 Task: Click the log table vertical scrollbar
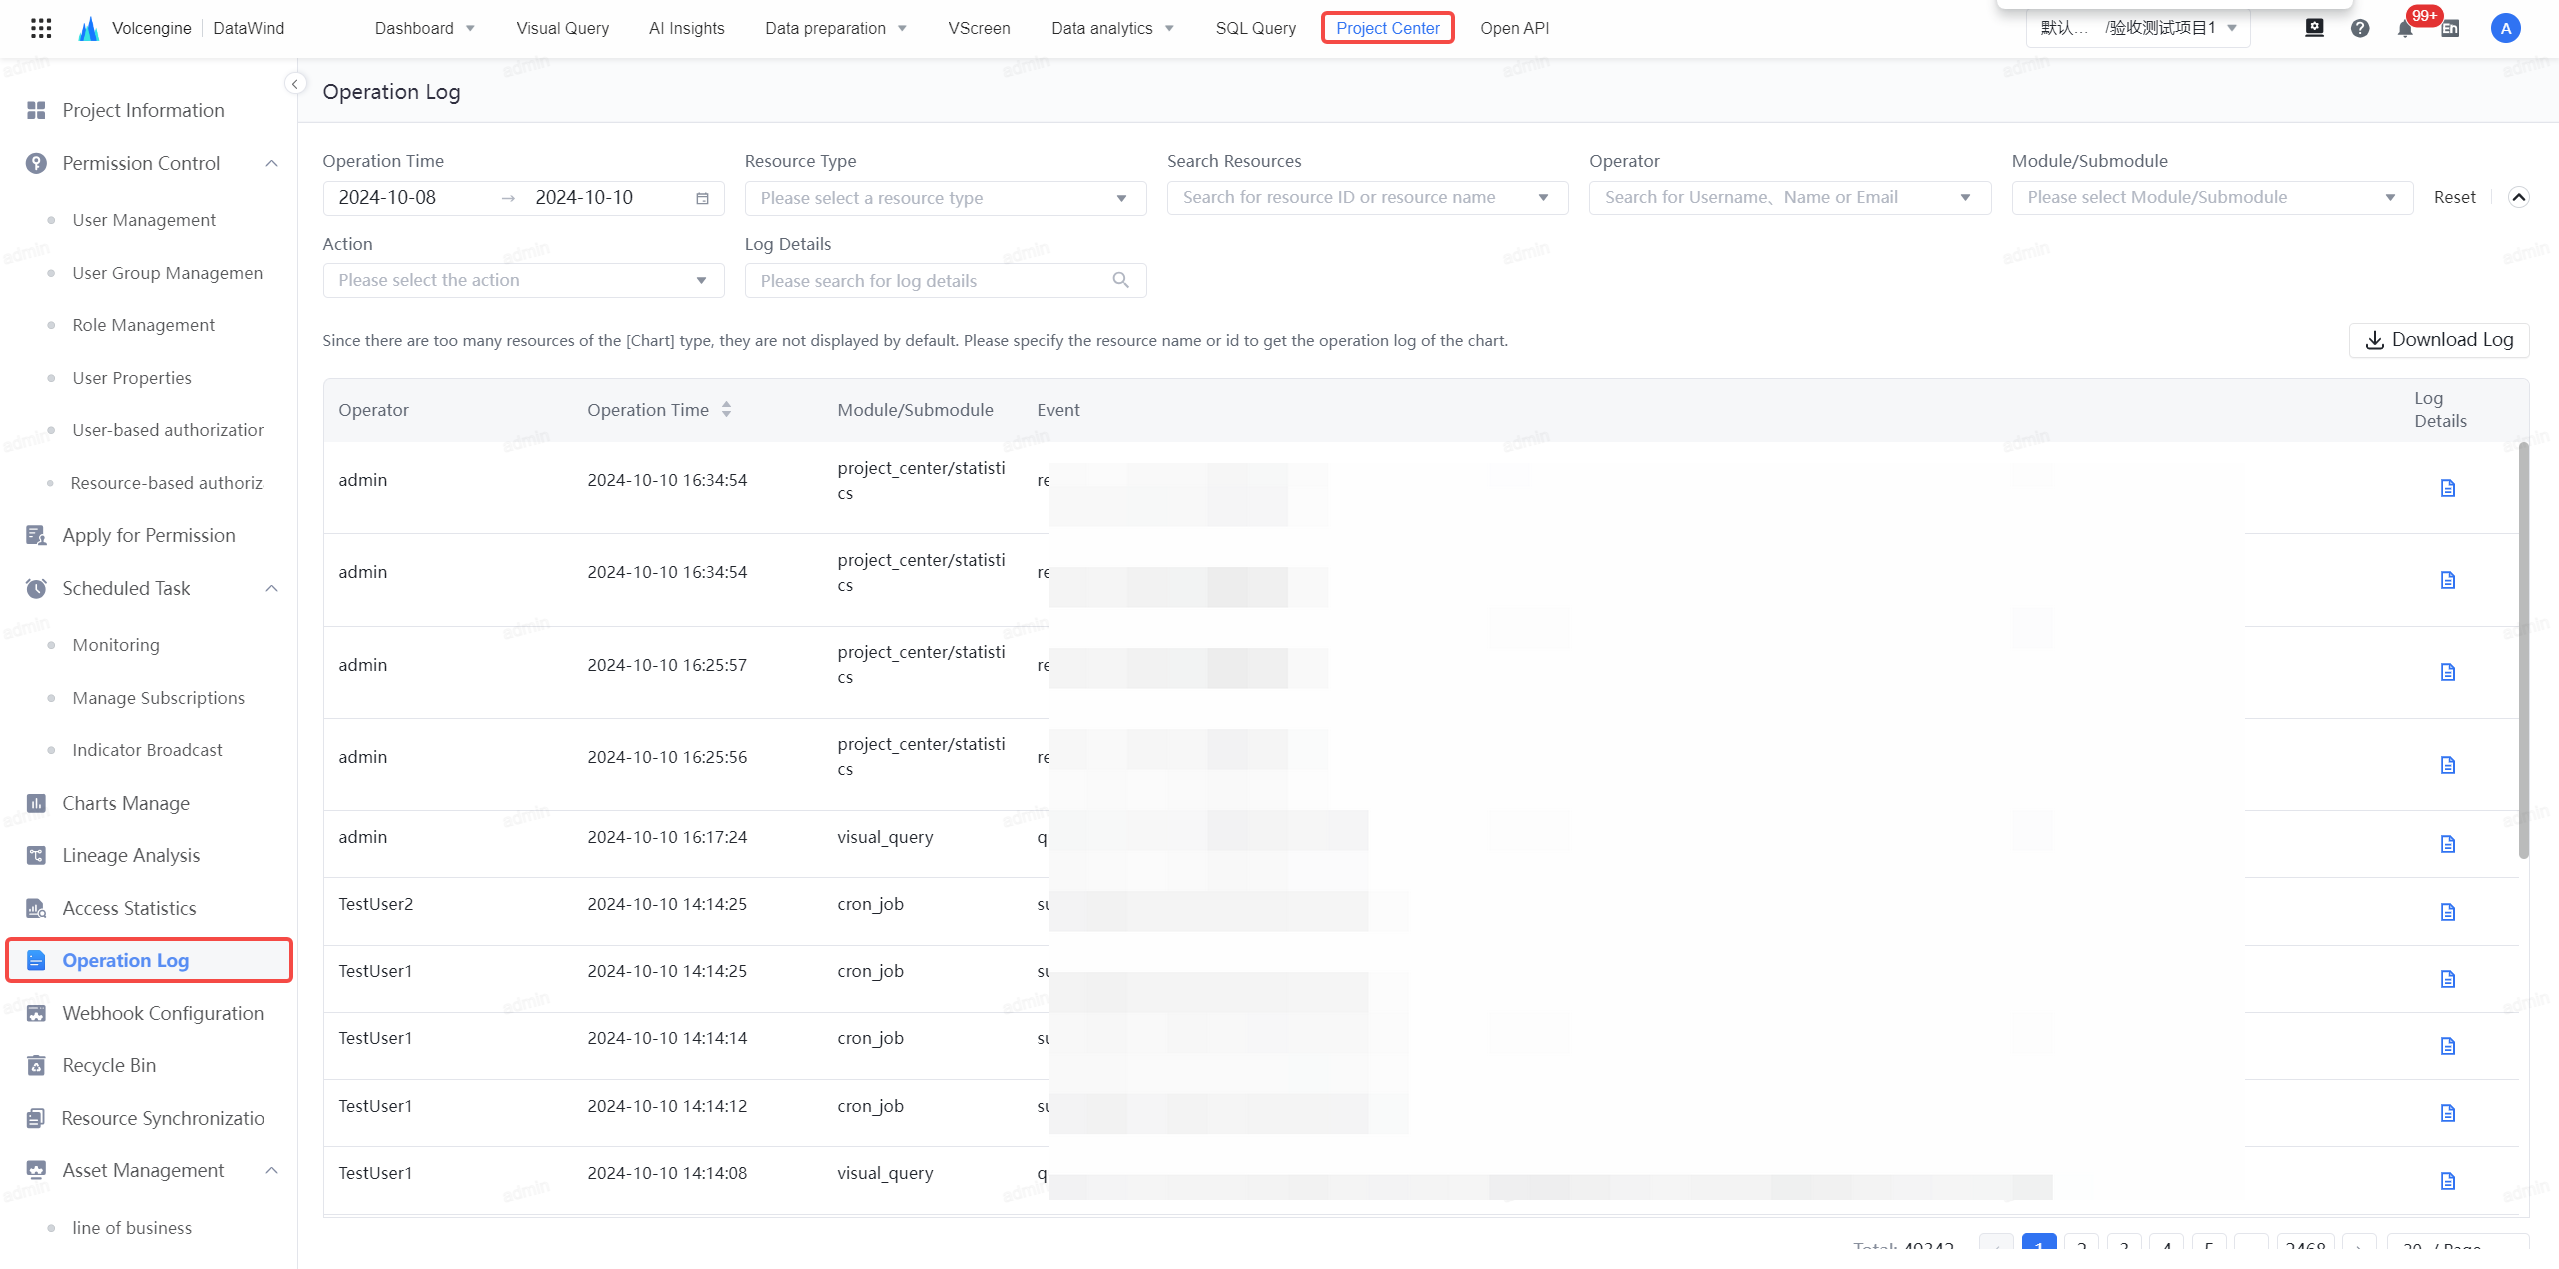(2523, 650)
